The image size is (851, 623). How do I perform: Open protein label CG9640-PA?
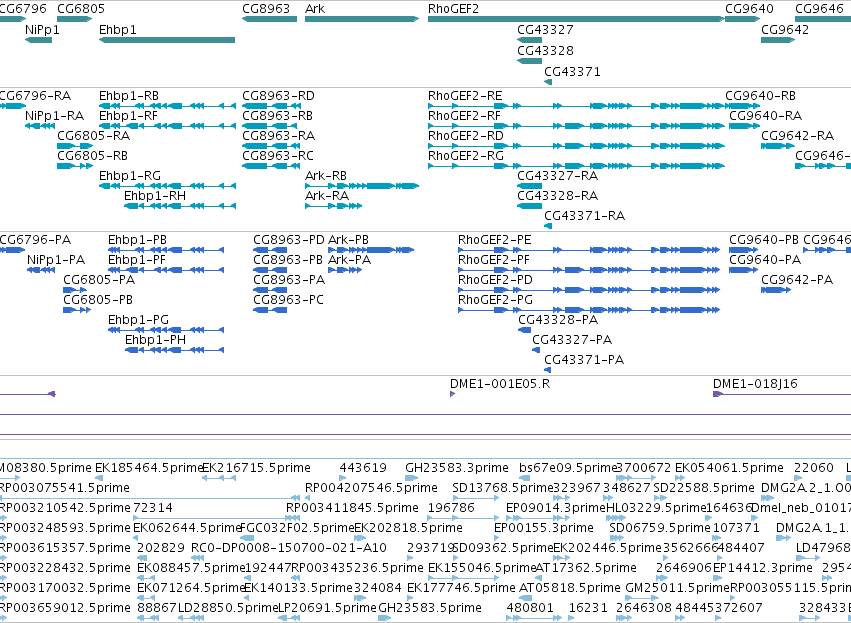tap(765, 260)
